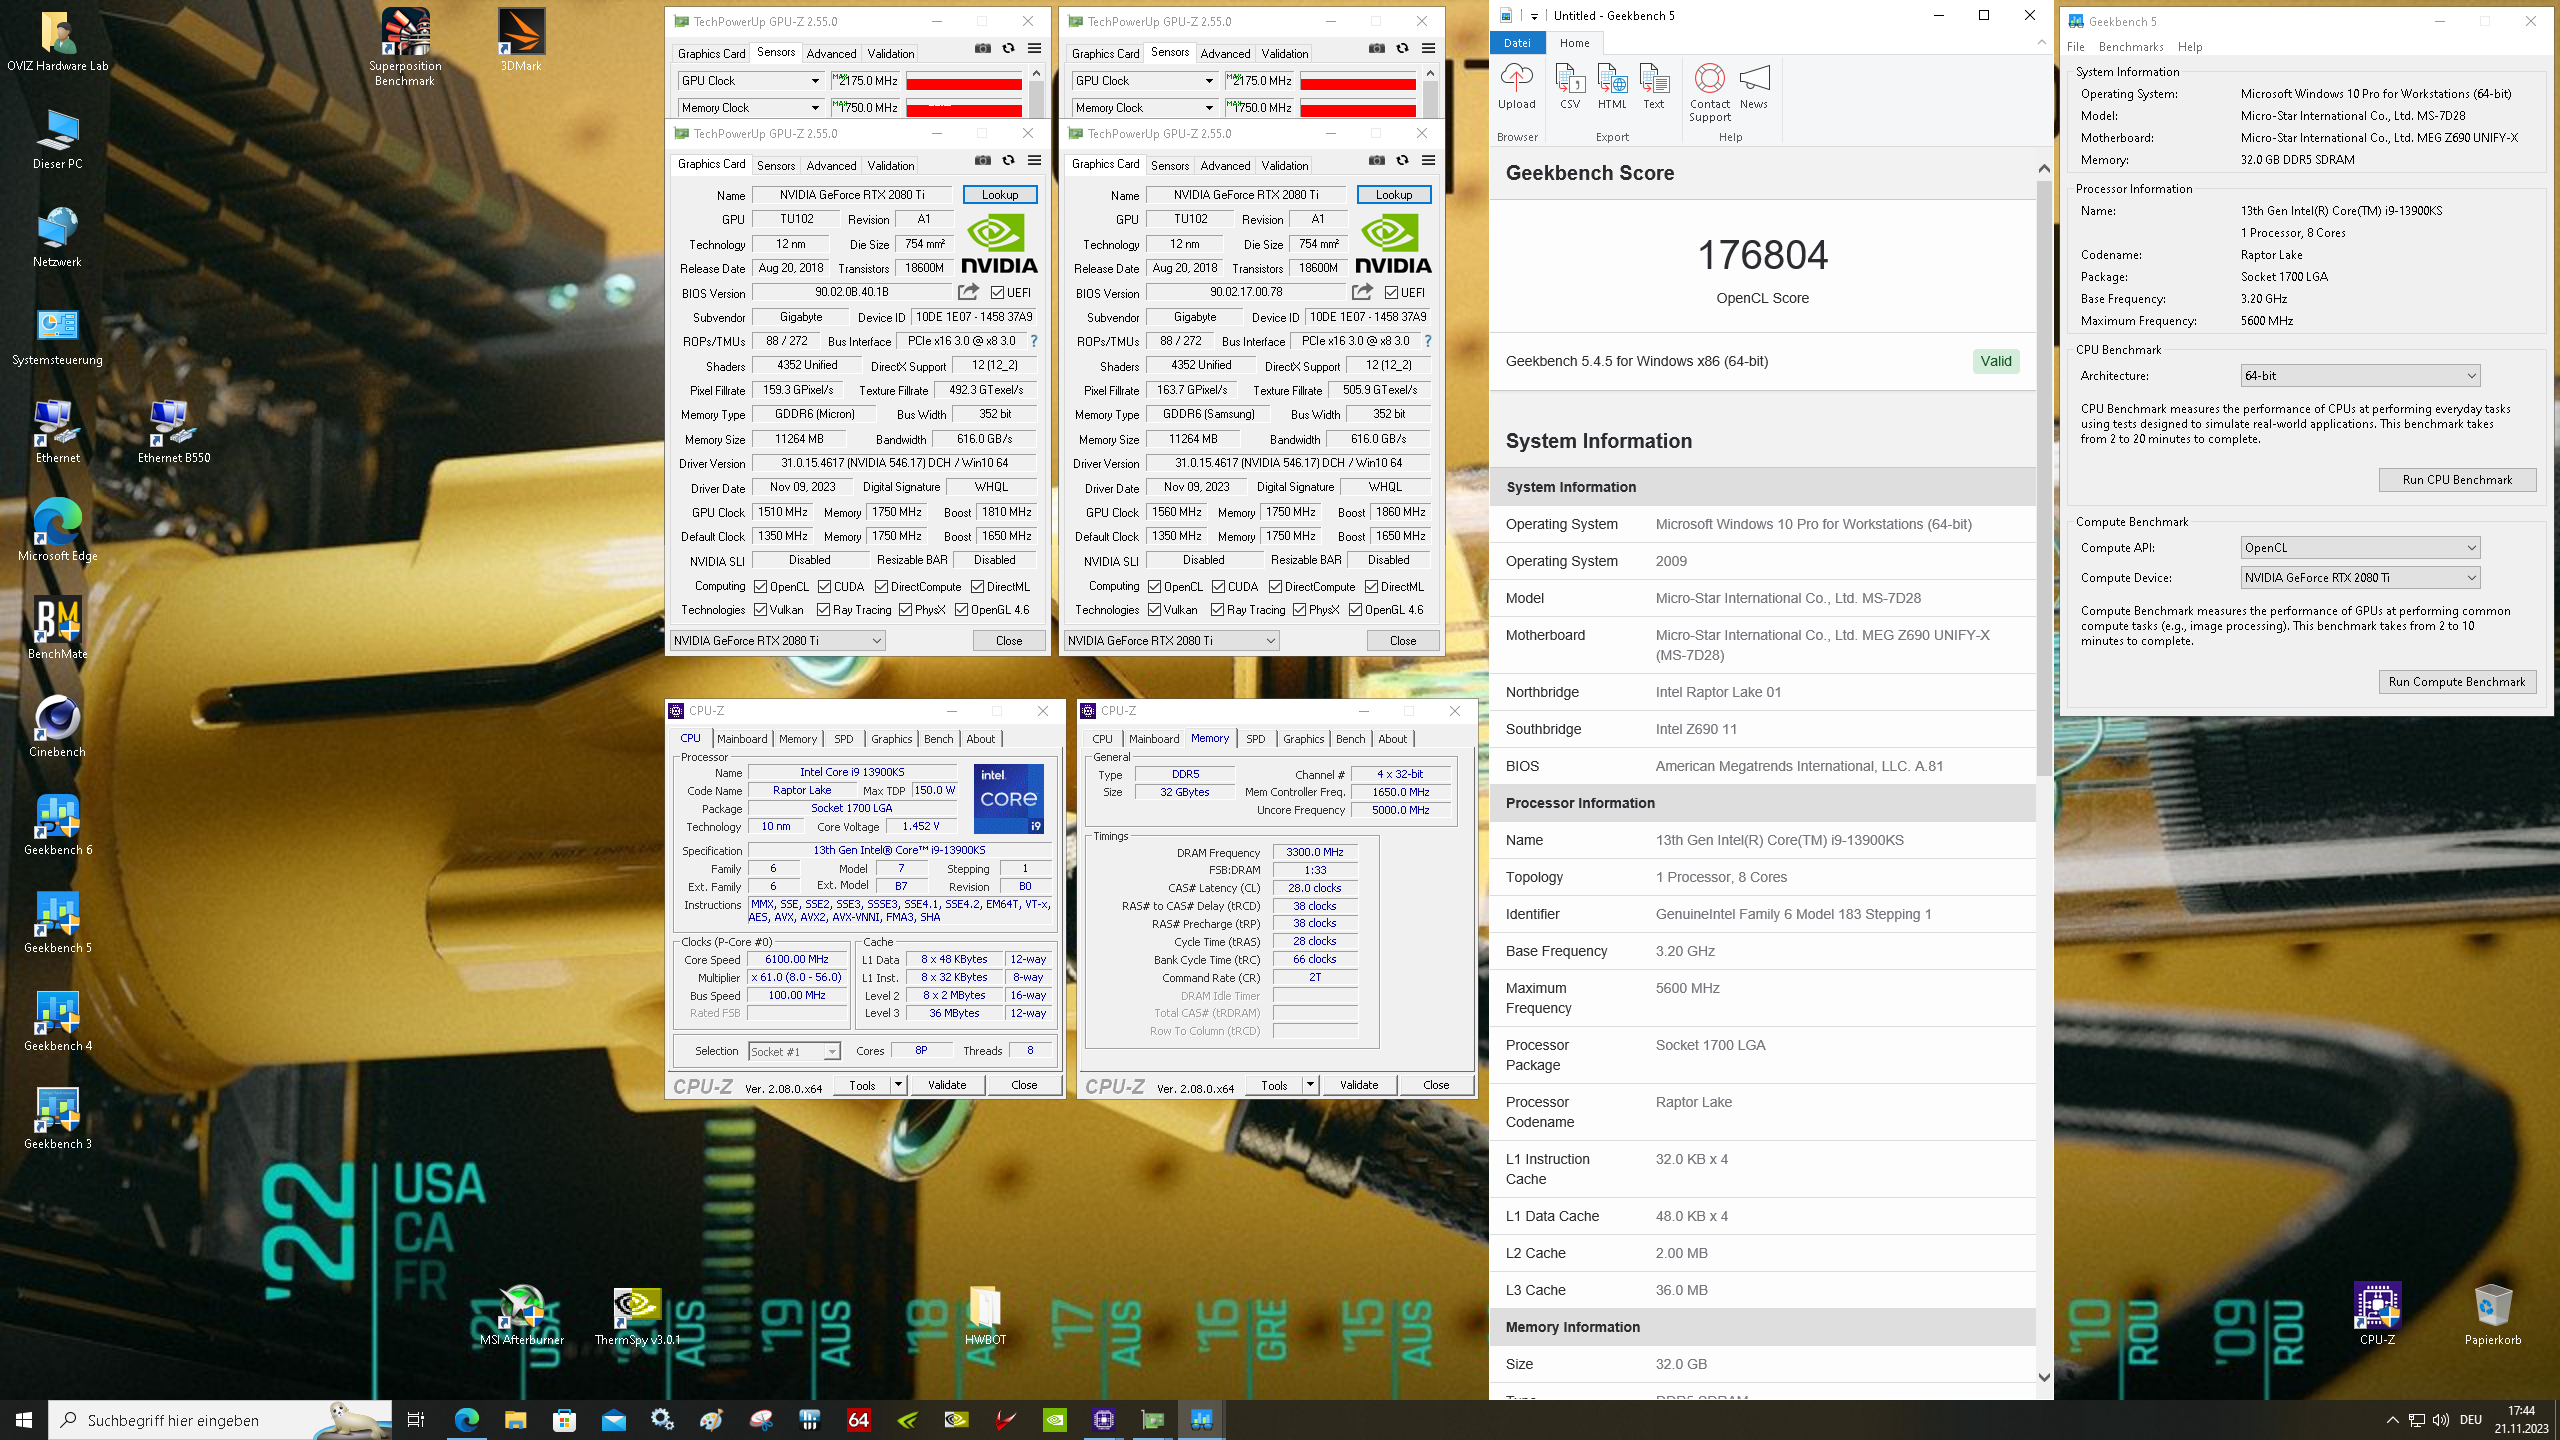Launch Cinebench from desktop
2560x1440 pixels.
[x=57, y=726]
